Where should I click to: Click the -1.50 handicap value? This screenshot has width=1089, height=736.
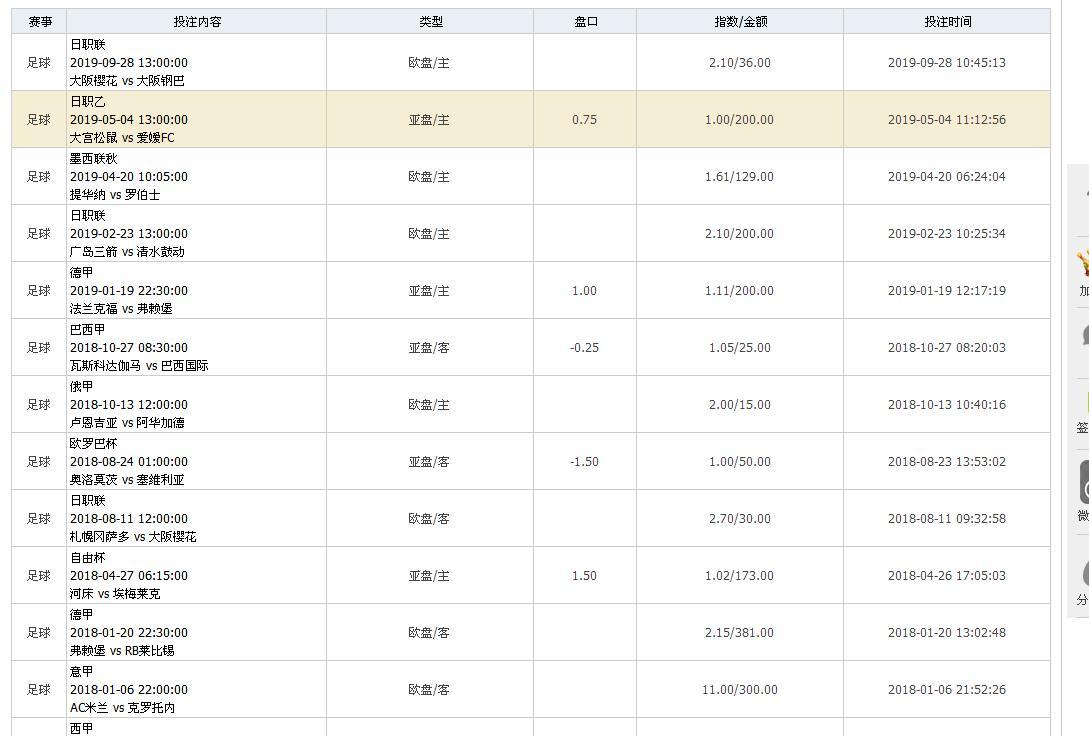pos(584,462)
